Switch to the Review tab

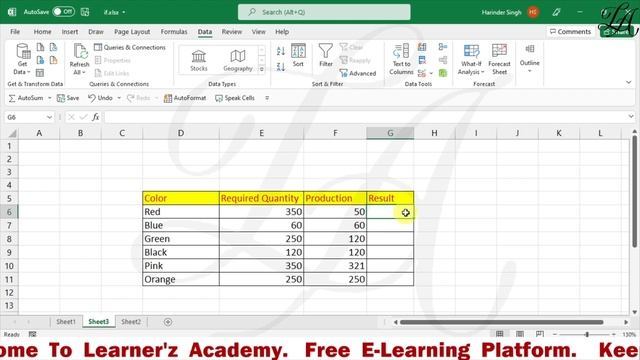tap(232, 31)
